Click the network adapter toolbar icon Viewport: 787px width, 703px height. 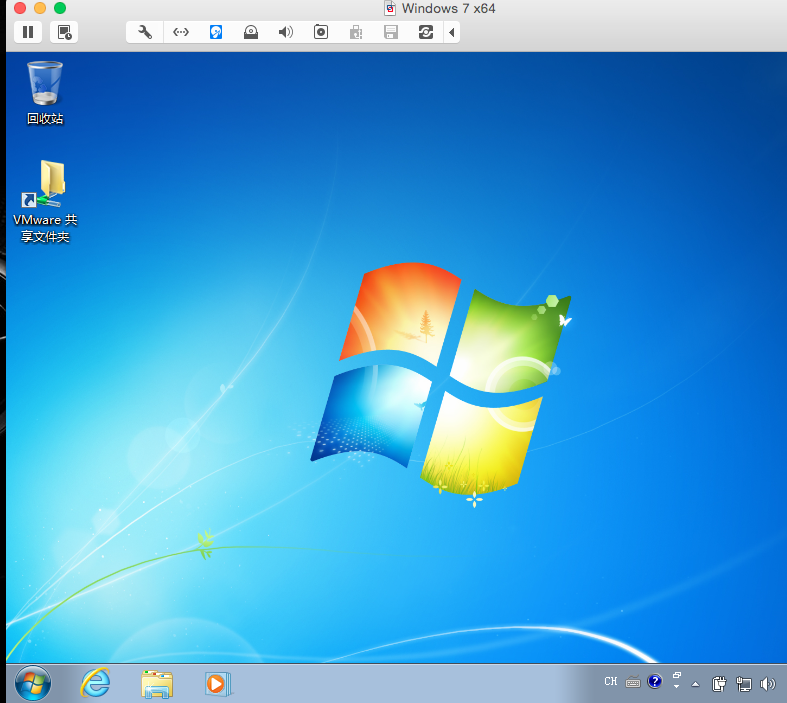point(181,33)
